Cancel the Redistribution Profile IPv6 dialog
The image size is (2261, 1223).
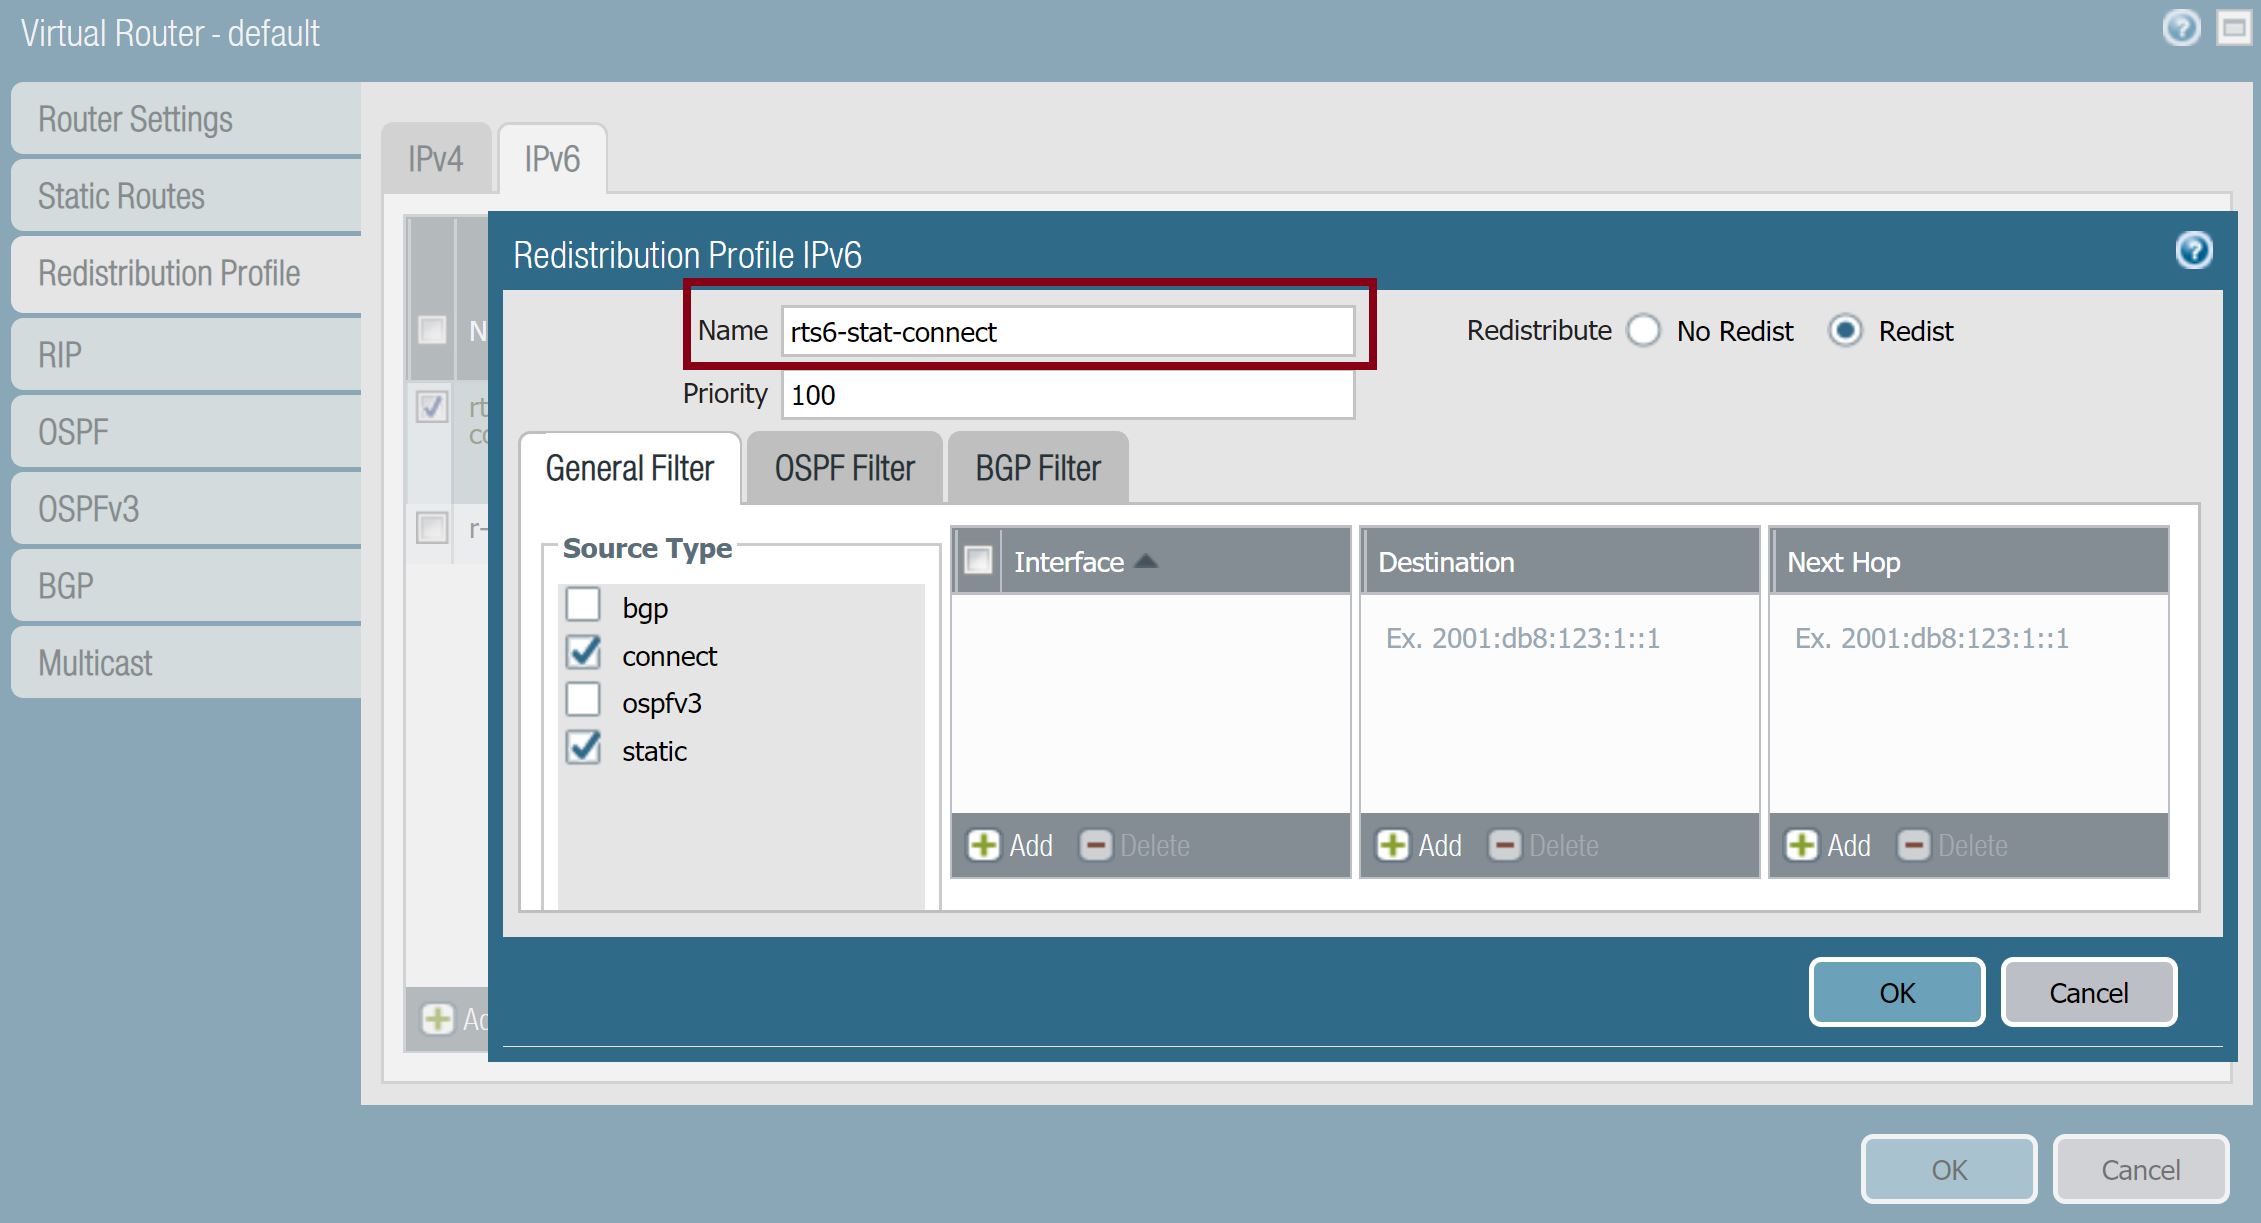2088,992
